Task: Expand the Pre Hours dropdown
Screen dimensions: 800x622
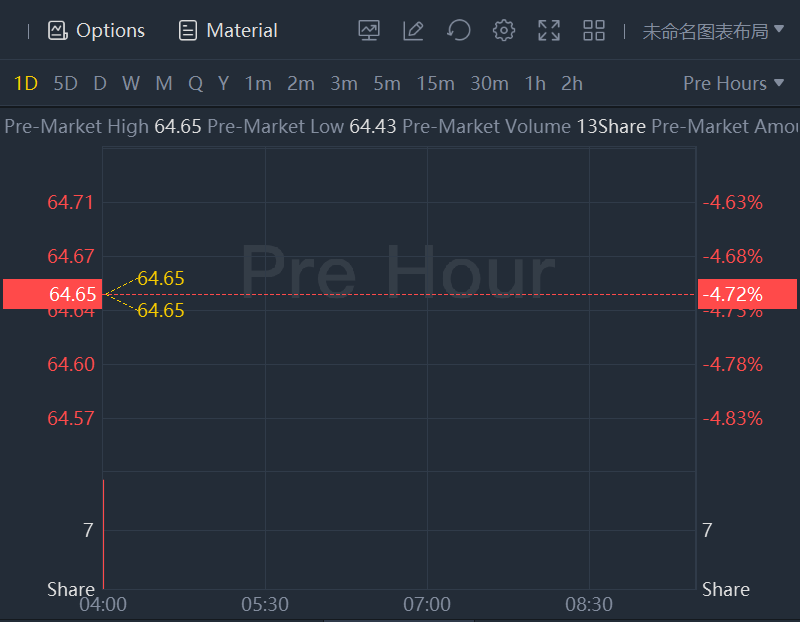Action: click(733, 83)
